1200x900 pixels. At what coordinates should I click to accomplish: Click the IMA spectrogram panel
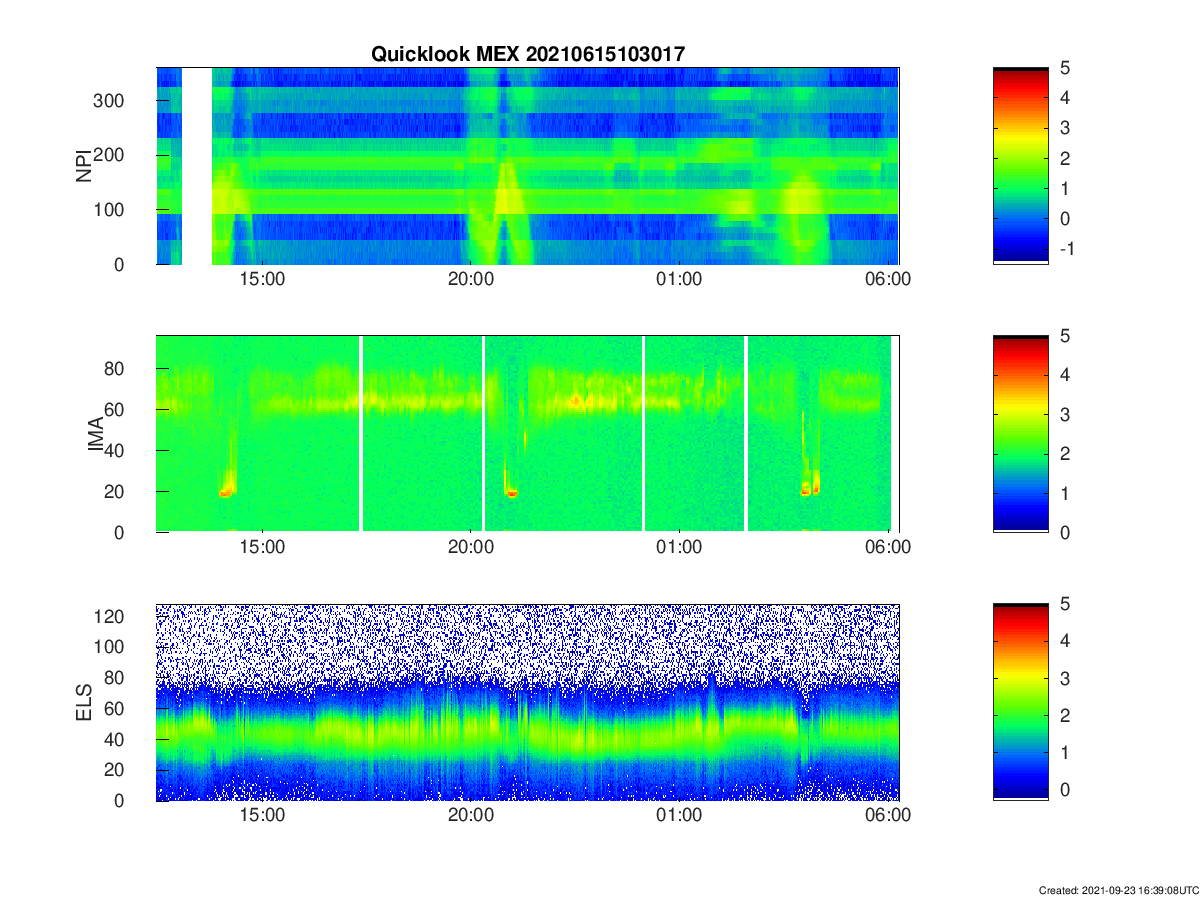(527, 434)
